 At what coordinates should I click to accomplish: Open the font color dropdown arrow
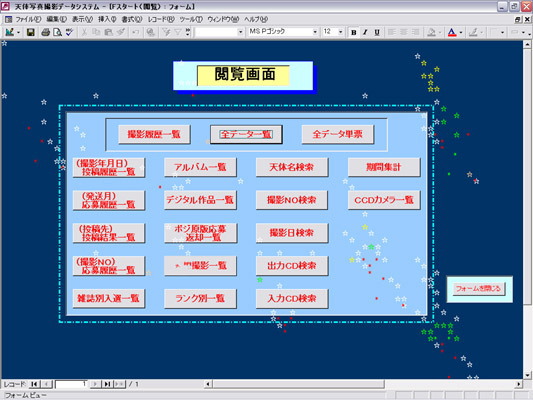pos(461,33)
